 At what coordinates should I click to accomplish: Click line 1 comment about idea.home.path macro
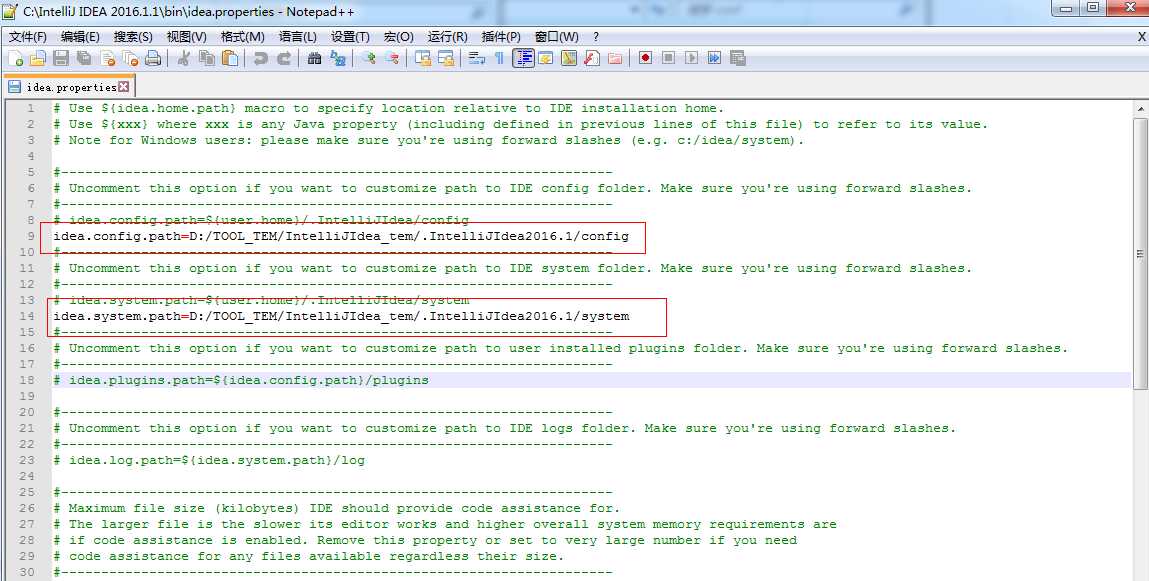(x=388, y=108)
